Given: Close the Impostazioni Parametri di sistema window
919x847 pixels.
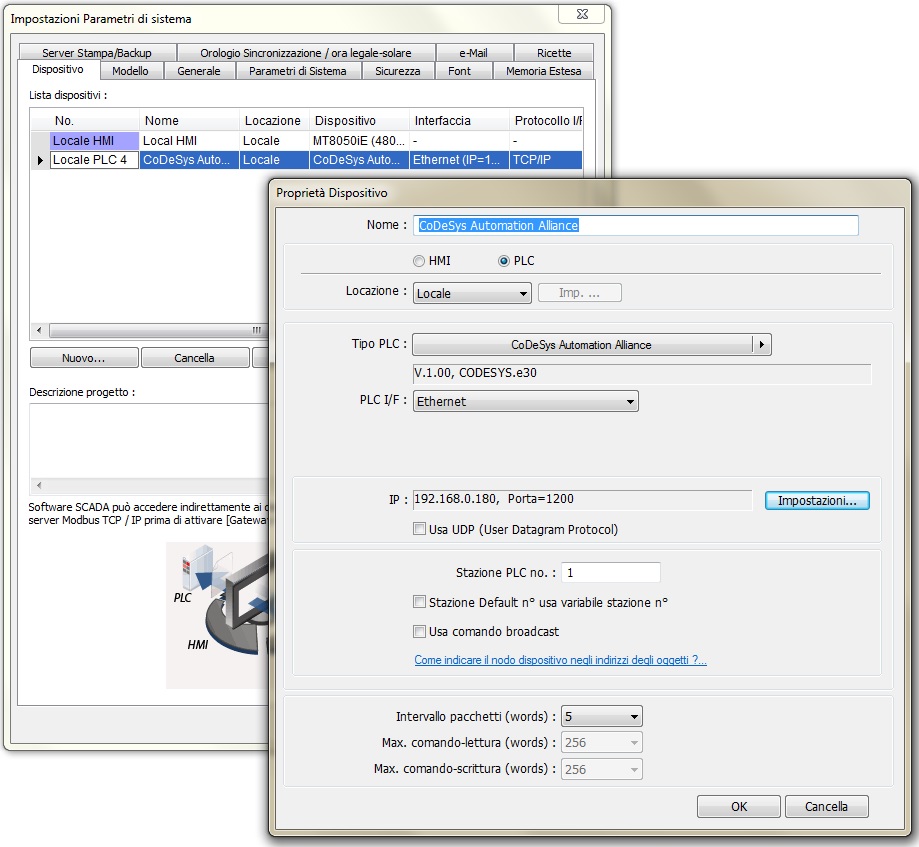Looking at the screenshot, I should point(582,14).
